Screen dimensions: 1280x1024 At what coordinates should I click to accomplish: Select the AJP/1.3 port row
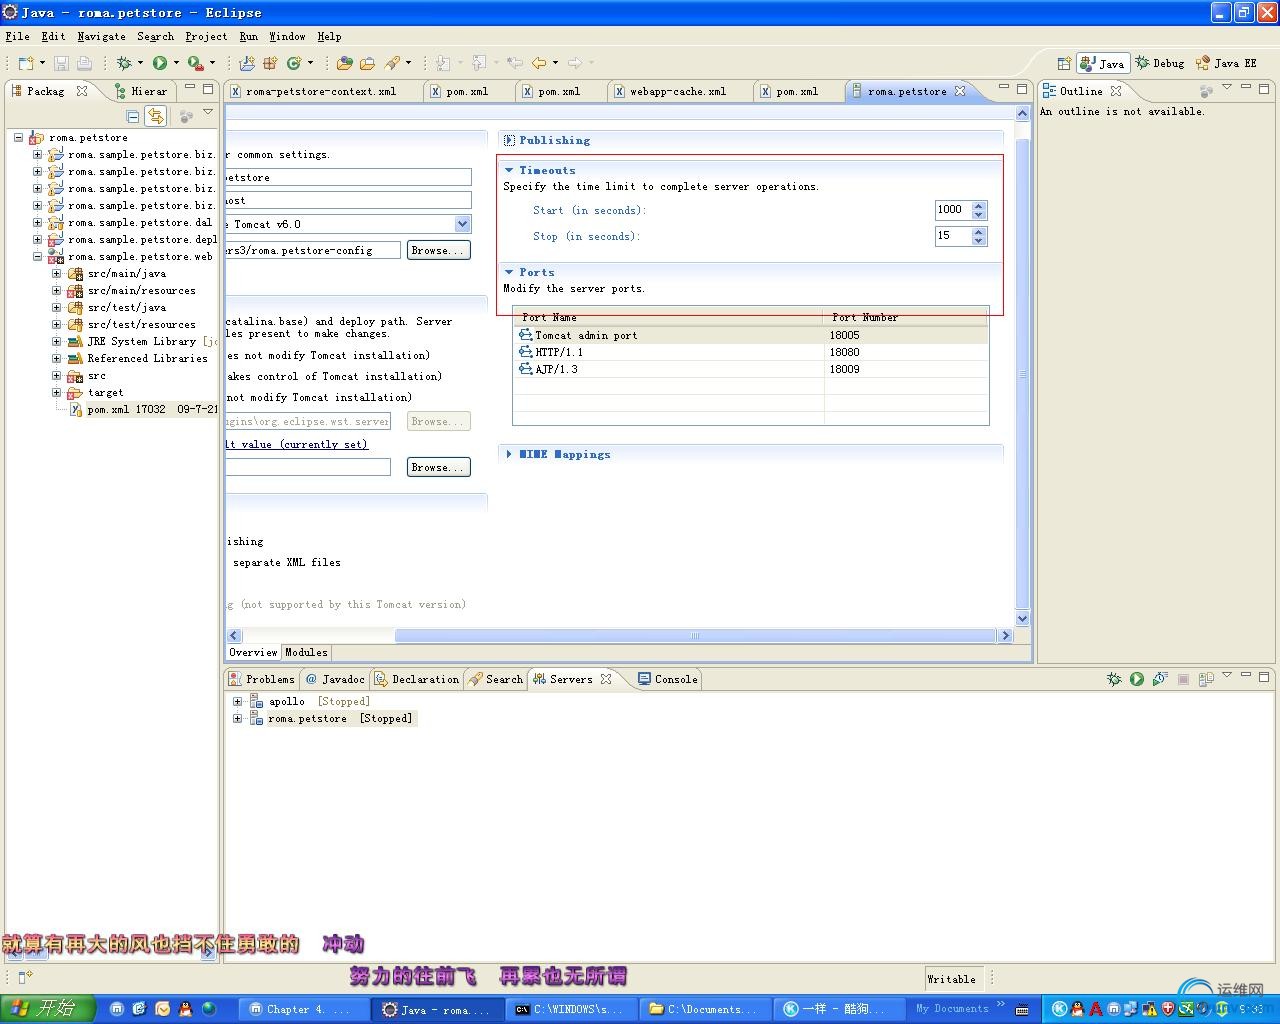click(x=751, y=369)
